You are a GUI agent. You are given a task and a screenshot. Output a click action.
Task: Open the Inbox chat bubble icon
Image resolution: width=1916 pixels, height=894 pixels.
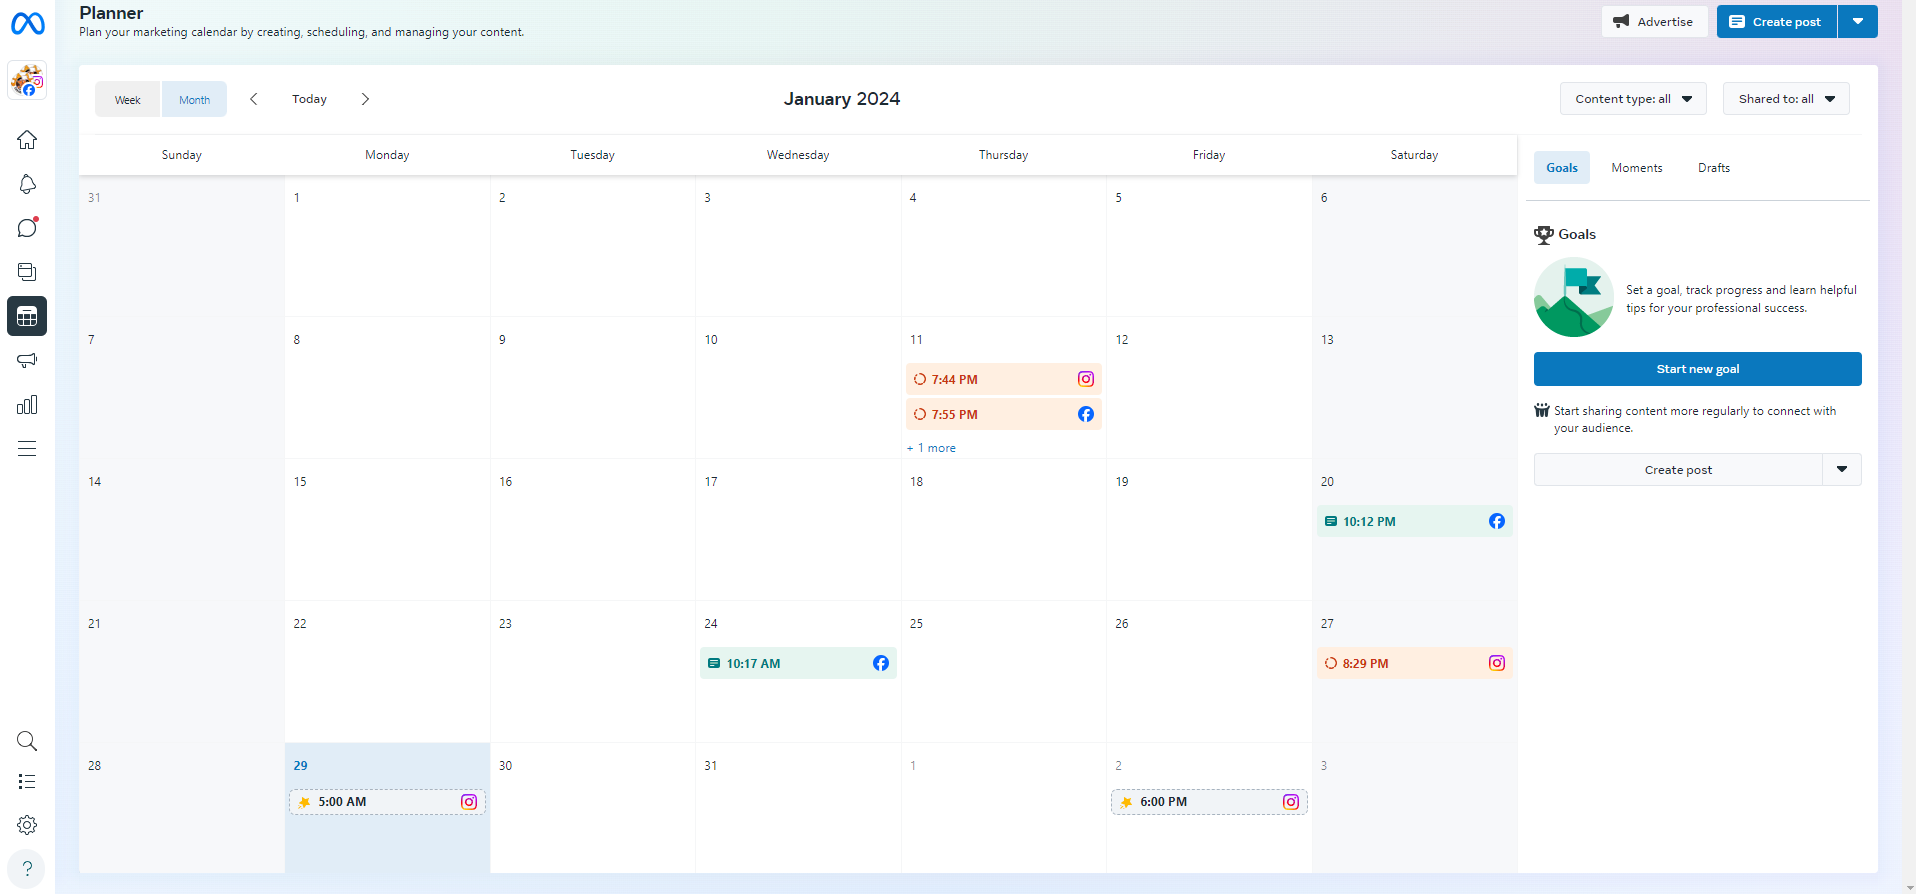tap(27, 228)
